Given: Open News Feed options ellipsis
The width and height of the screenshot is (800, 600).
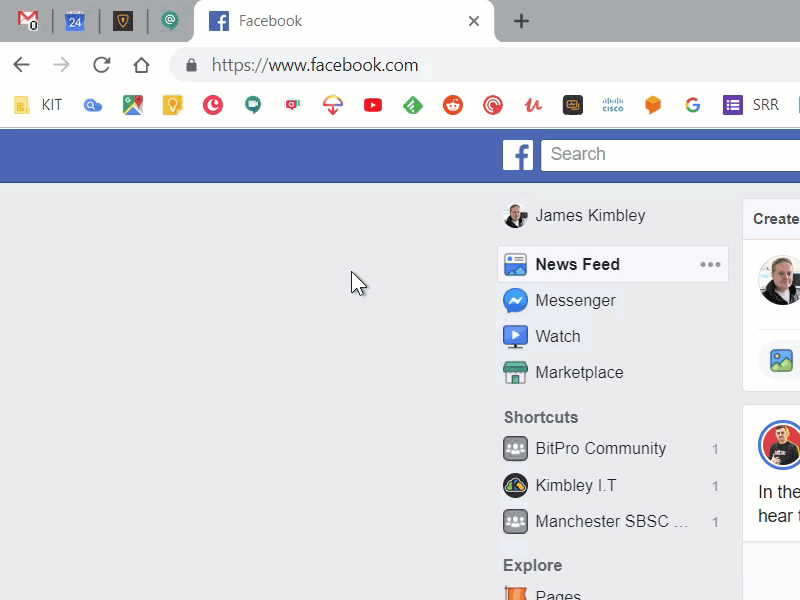Looking at the screenshot, I should (x=710, y=264).
